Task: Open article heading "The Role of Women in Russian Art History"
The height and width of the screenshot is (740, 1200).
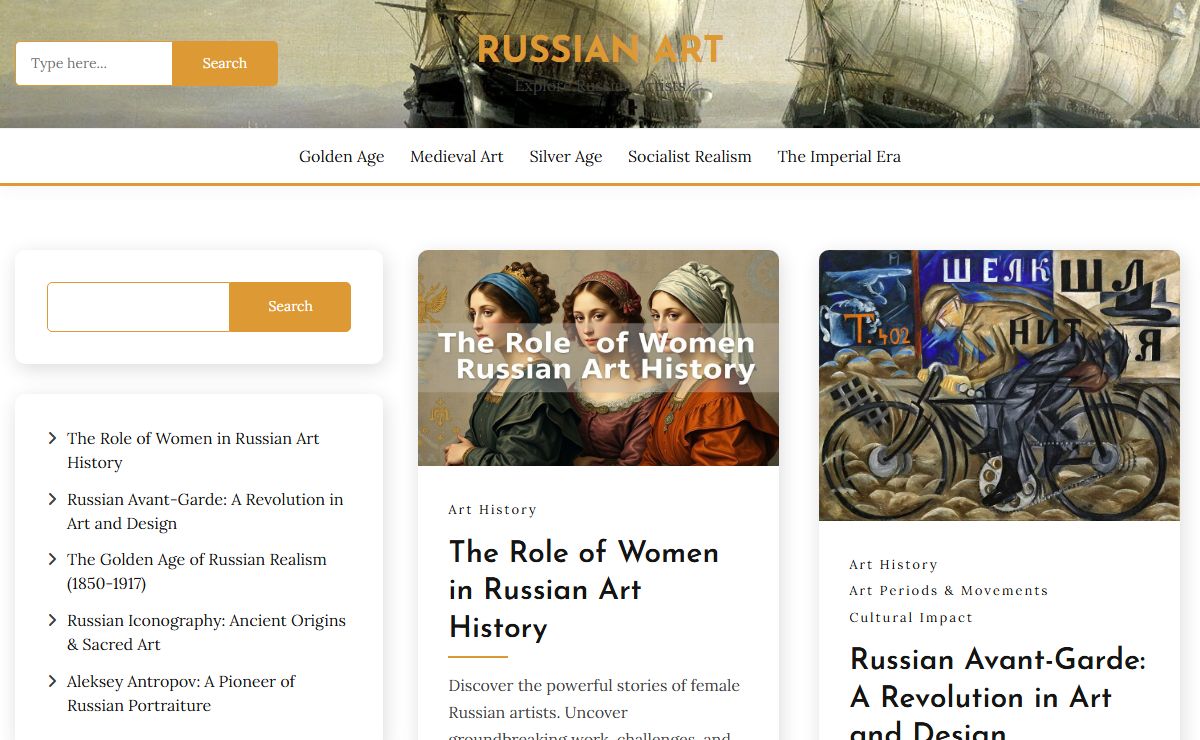Action: click(x=584, y=590)
